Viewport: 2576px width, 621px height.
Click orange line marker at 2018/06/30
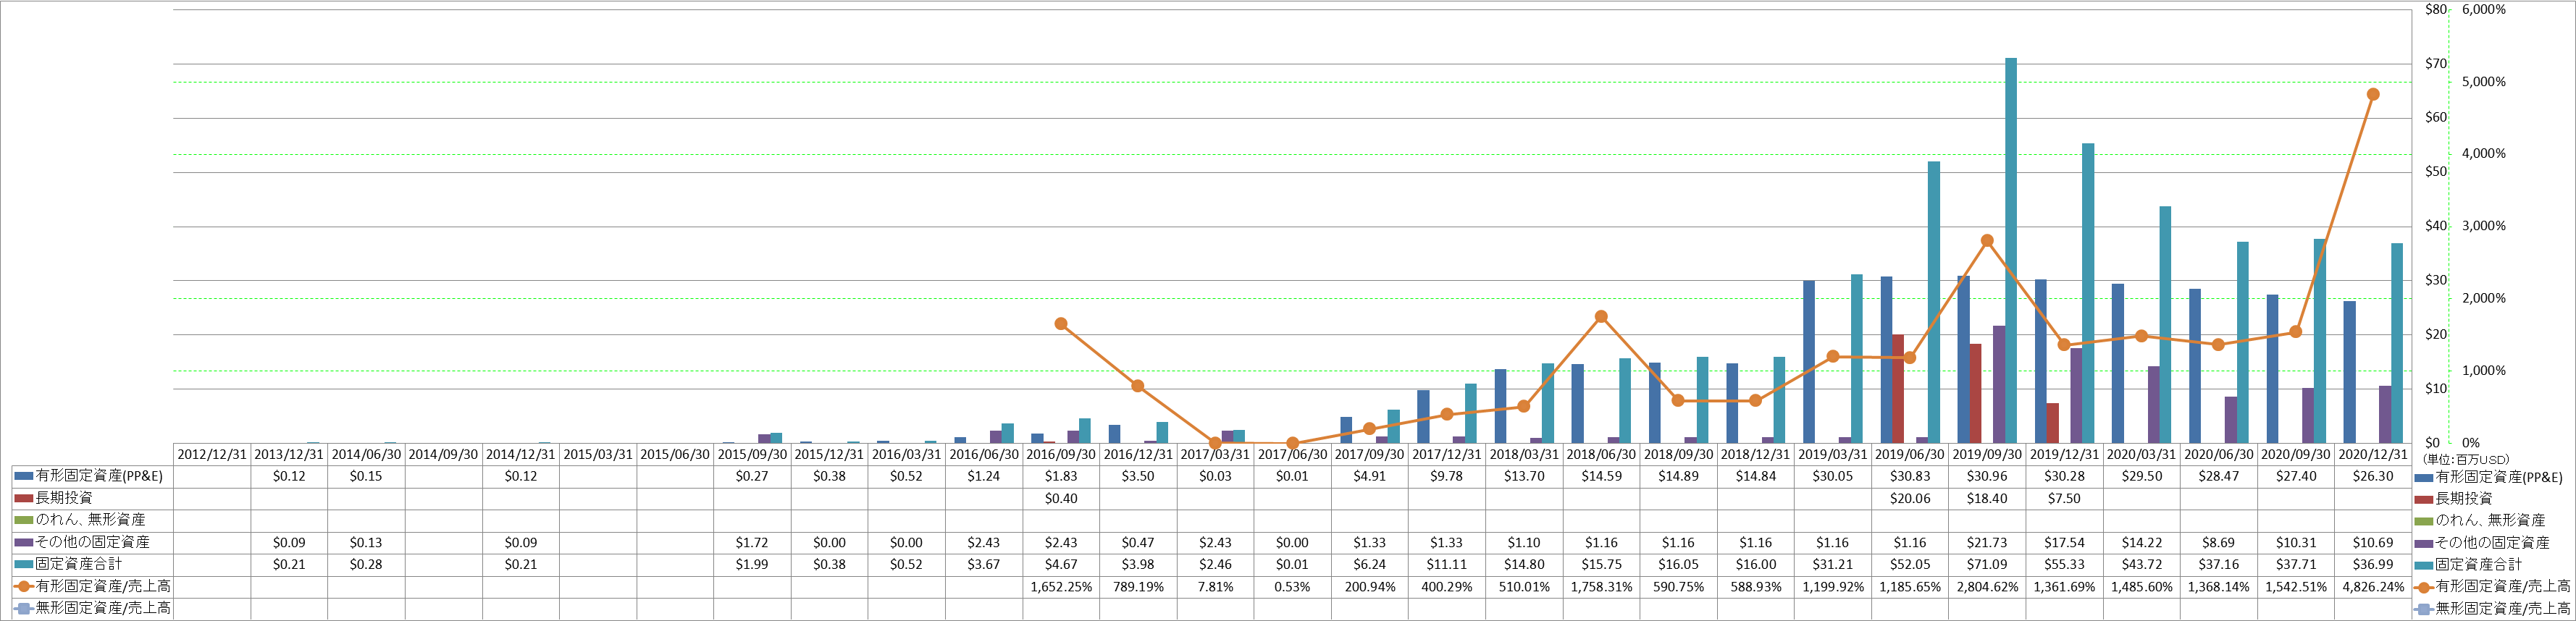pyautogui.click(x=1601, y=317)
